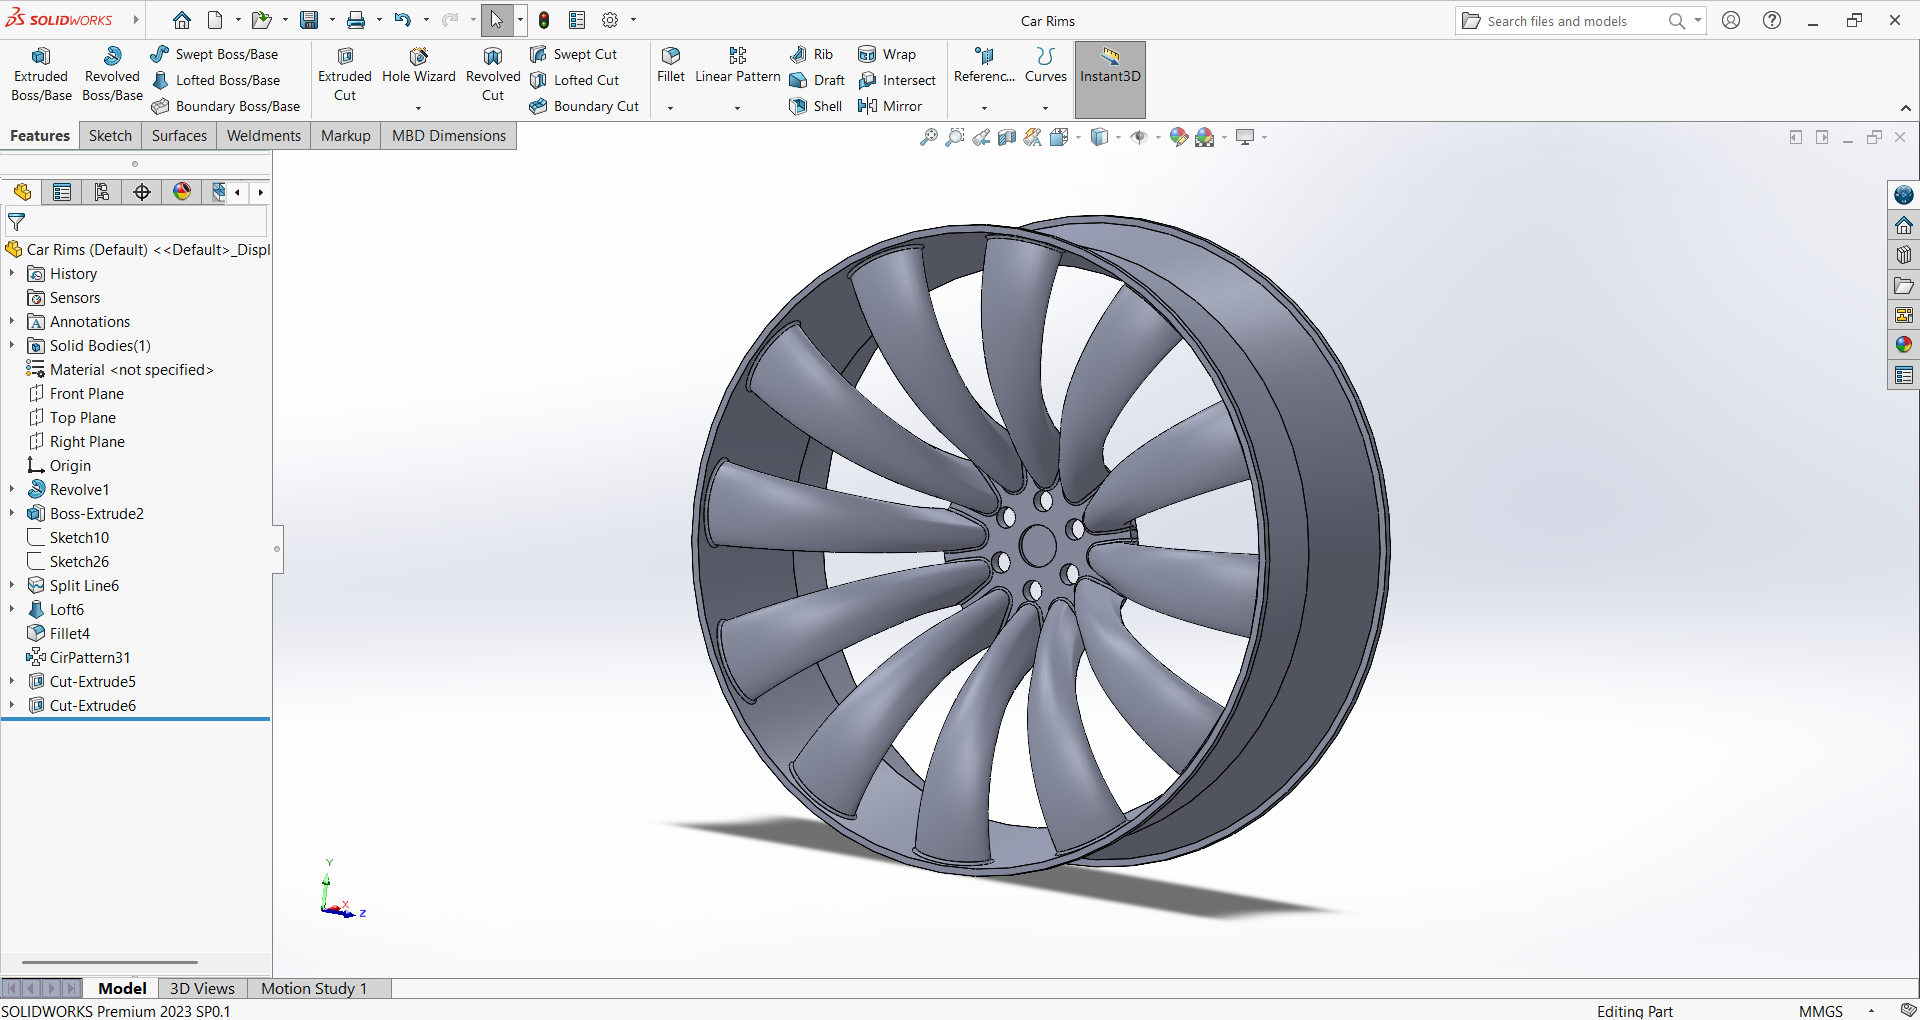Open the Appearances tab in task pane
This screenshot has height=1020, width=1920.
pyautogui.click(x=1903, y=345)
